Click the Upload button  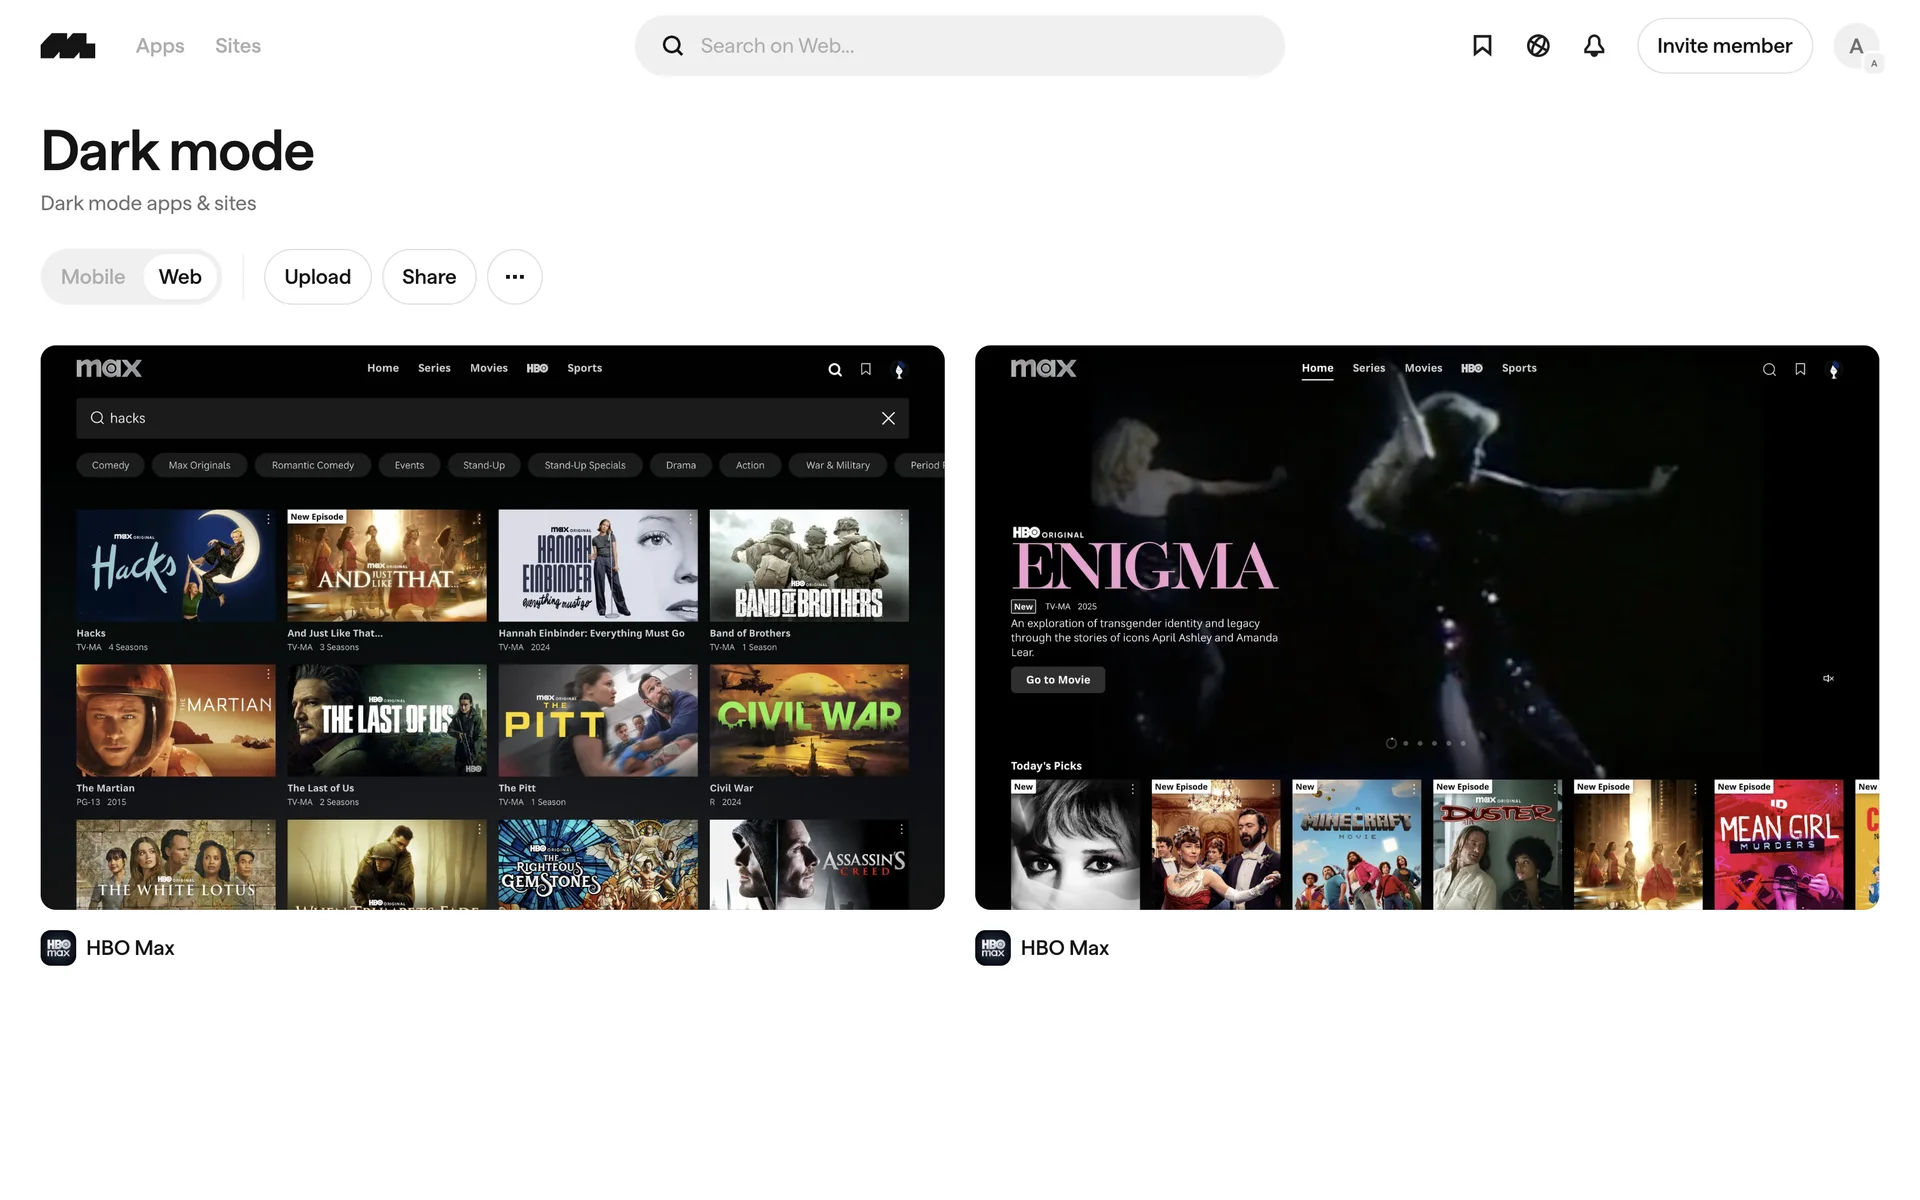317,277
